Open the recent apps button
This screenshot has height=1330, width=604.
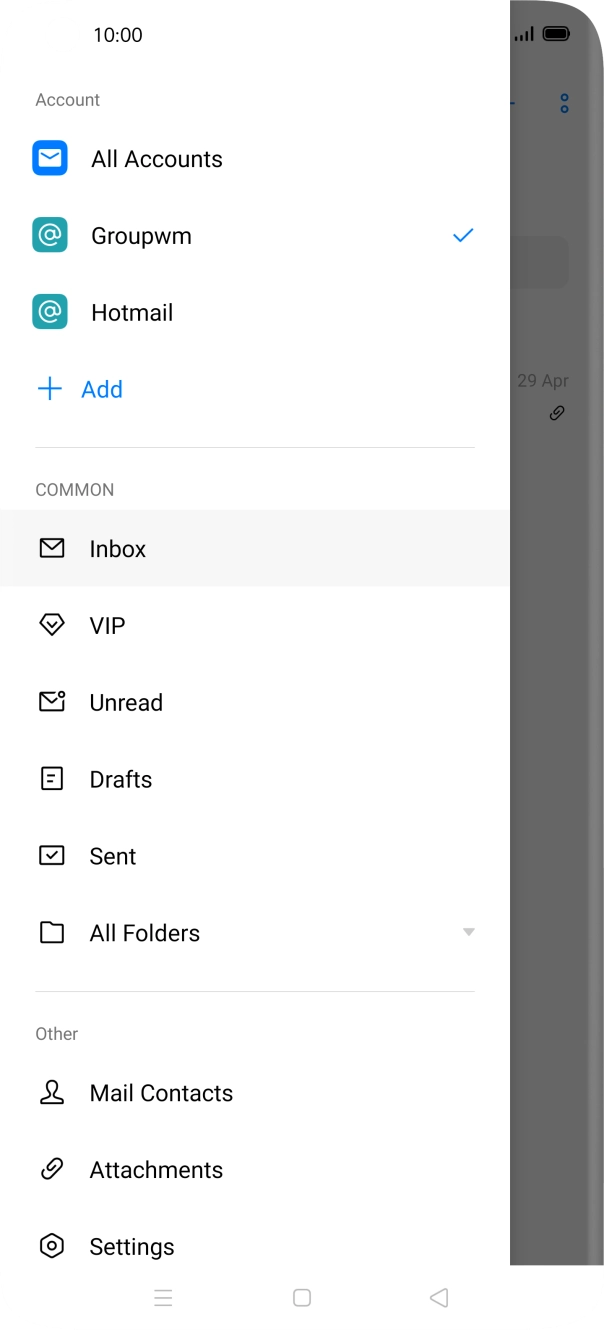click(x=163, y=1297)
